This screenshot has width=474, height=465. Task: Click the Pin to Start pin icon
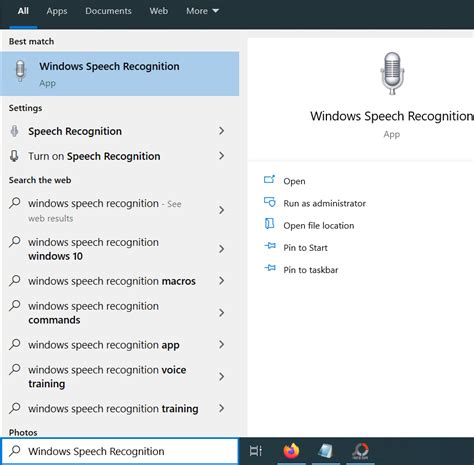tap(270, 246)
